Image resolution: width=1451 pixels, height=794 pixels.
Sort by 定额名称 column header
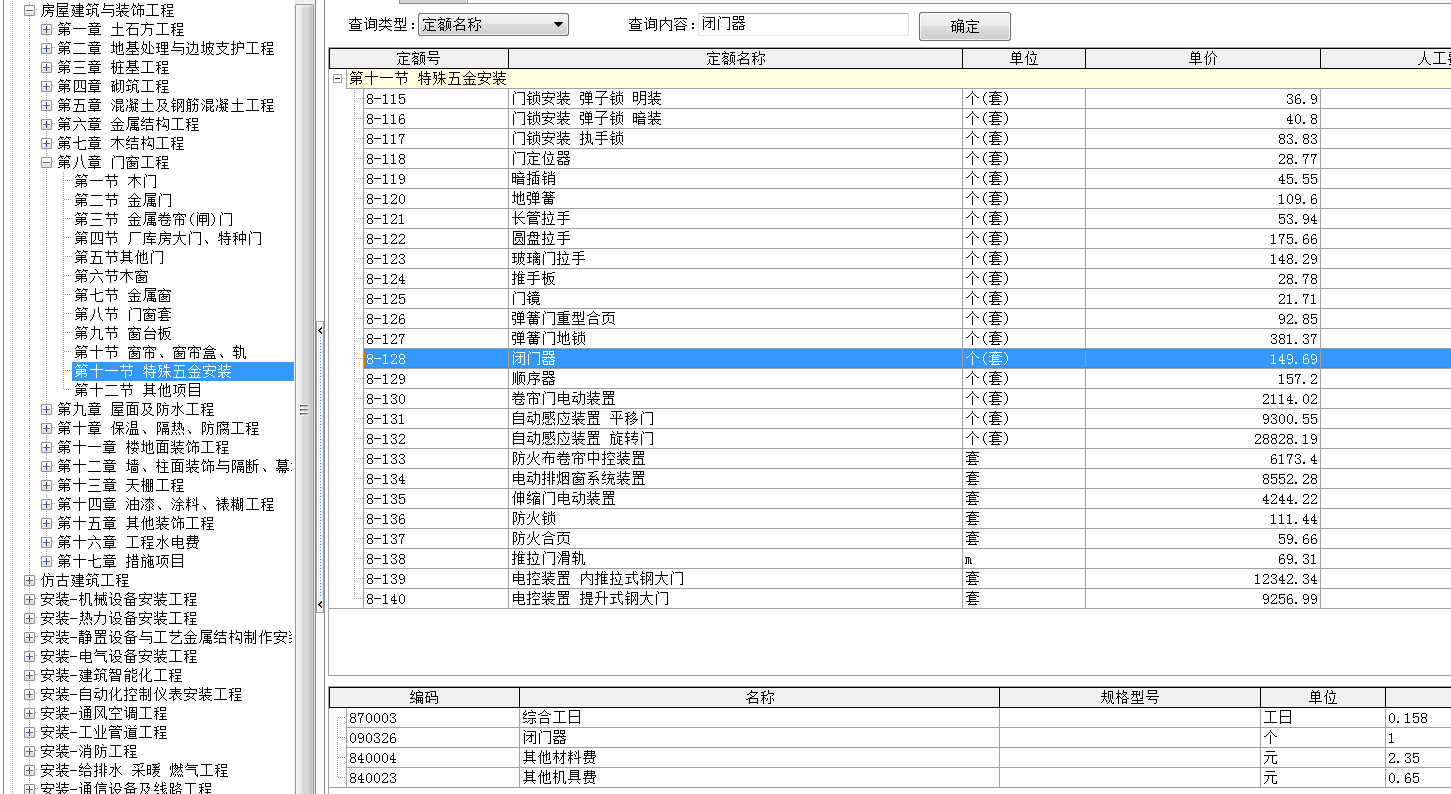735,59
